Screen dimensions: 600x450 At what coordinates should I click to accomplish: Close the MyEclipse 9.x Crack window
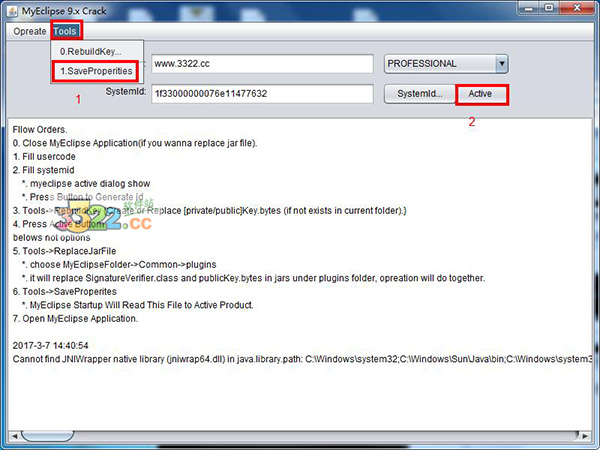pos(577,8)
